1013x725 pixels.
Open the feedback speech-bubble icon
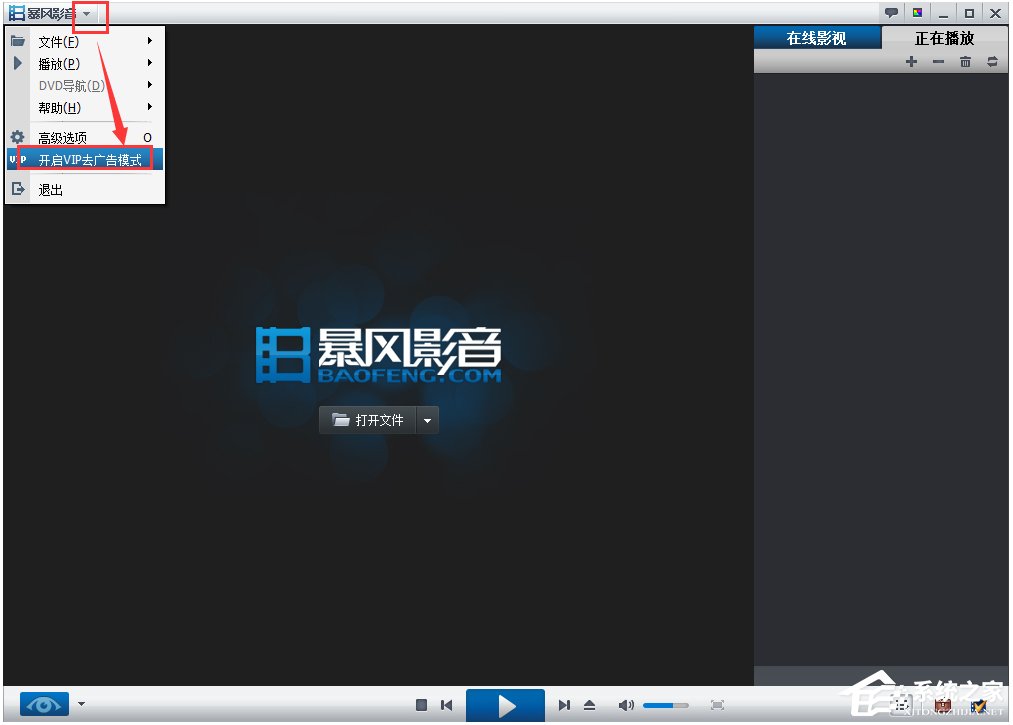click(891, 12)
